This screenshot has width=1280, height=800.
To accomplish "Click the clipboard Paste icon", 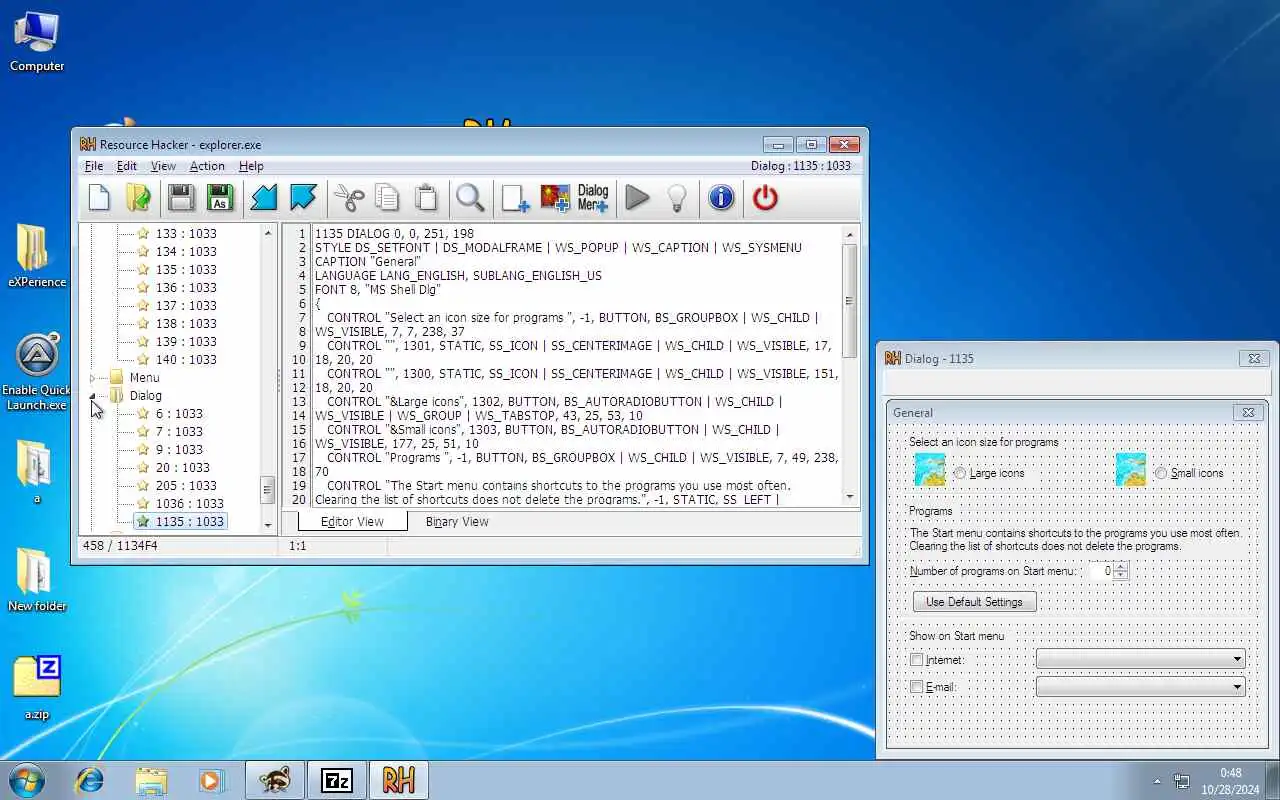I will tap(426, 198).
